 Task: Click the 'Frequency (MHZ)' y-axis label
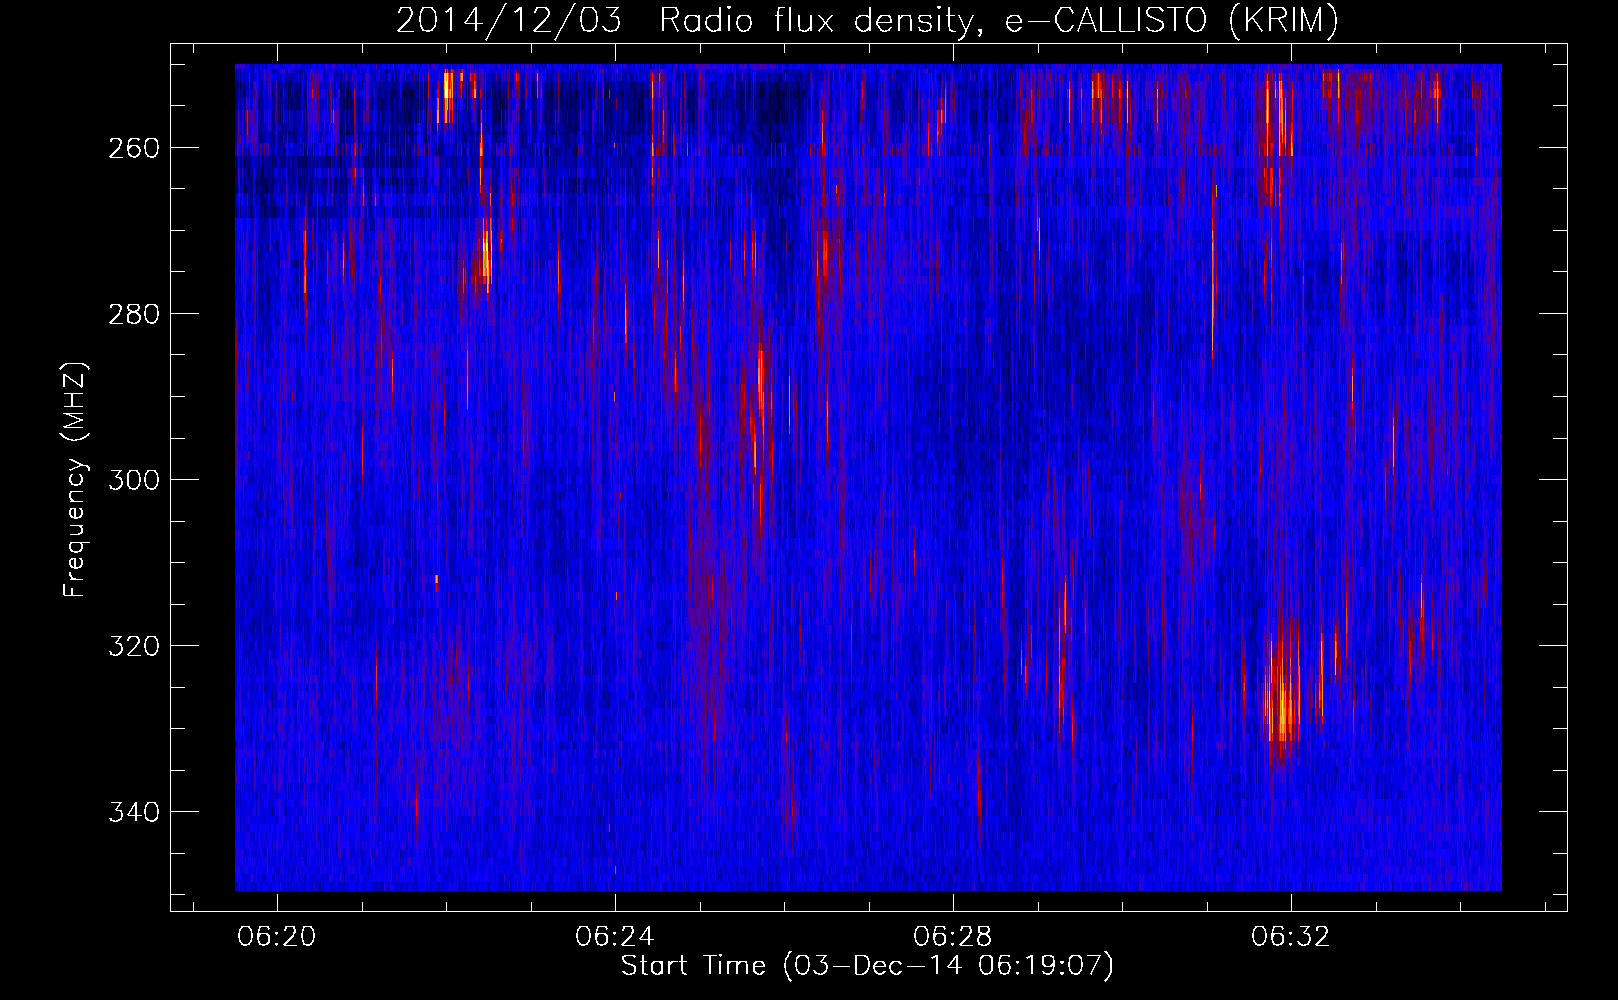tap(75, 480)
